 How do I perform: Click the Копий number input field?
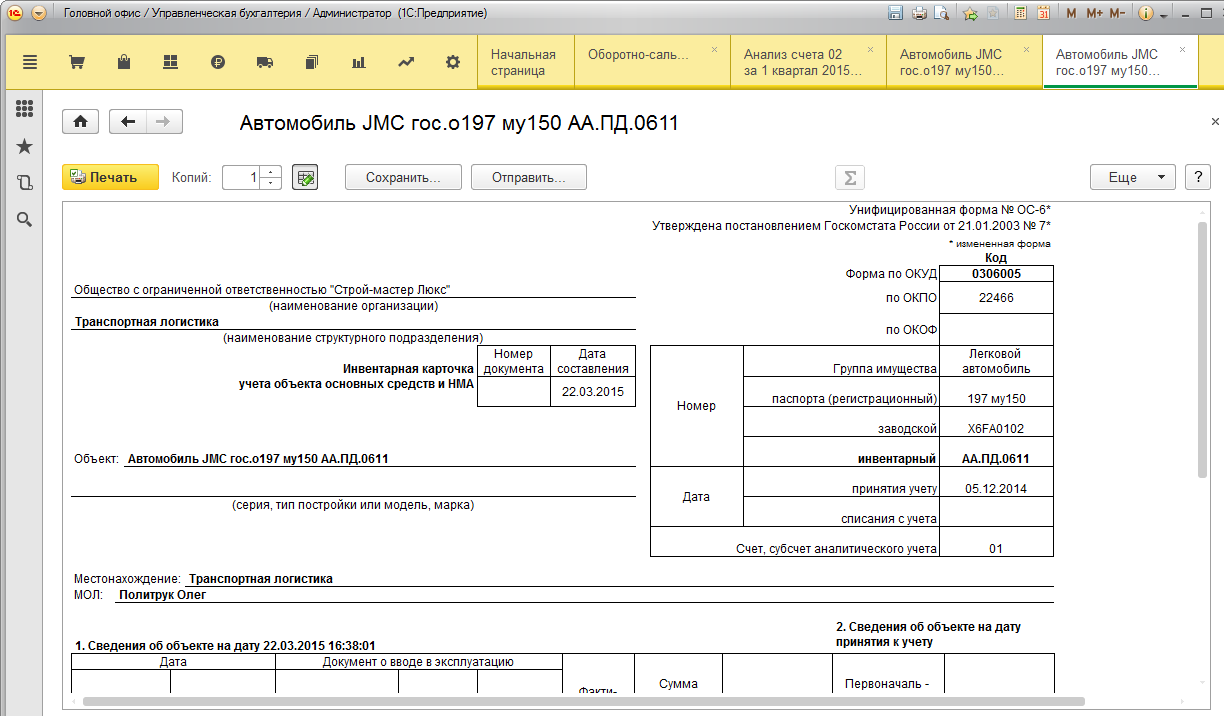[242, 177]
